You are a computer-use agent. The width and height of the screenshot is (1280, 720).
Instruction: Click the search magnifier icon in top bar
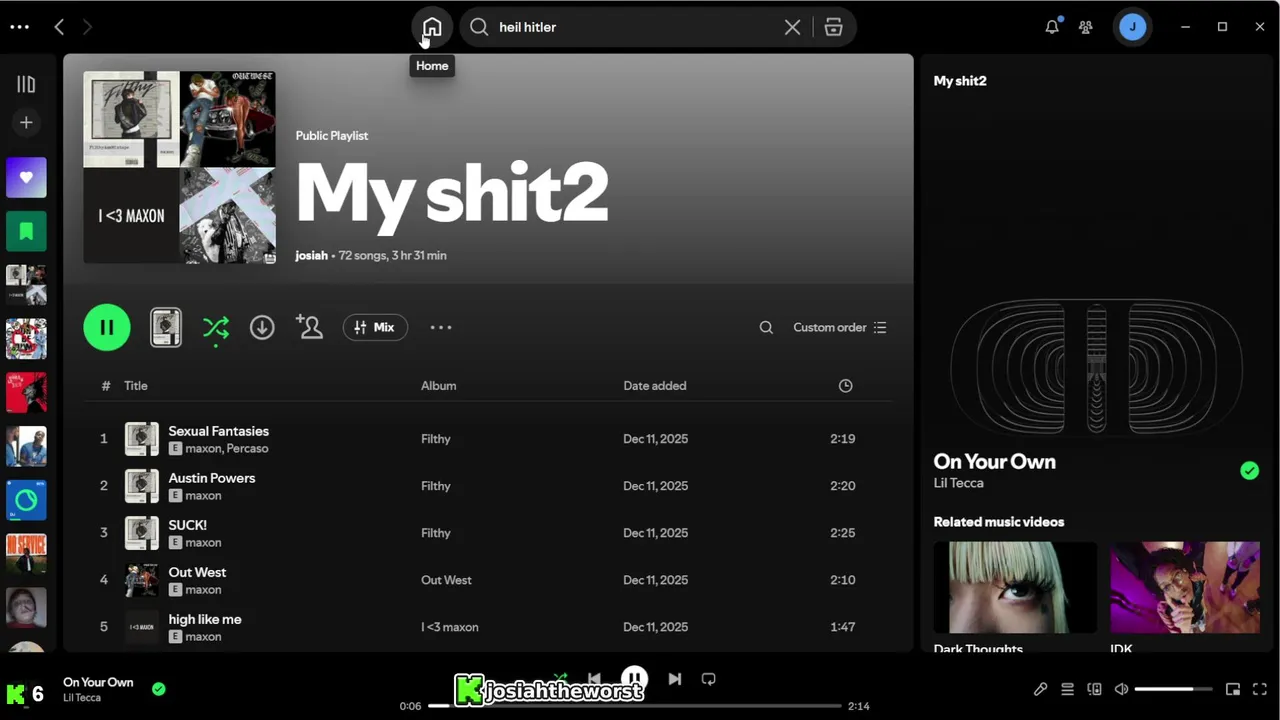pyautogui.click(x=479, y=27)
